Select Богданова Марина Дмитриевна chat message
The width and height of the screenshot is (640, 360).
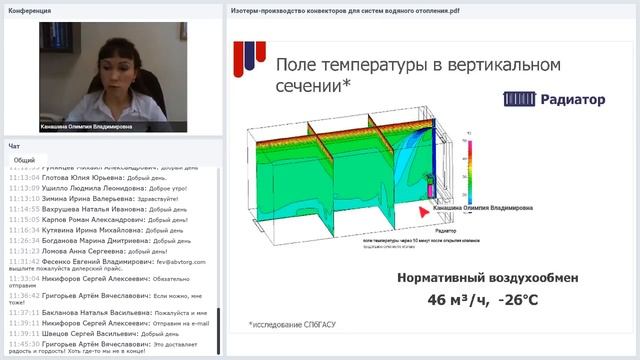click(100, 241)
